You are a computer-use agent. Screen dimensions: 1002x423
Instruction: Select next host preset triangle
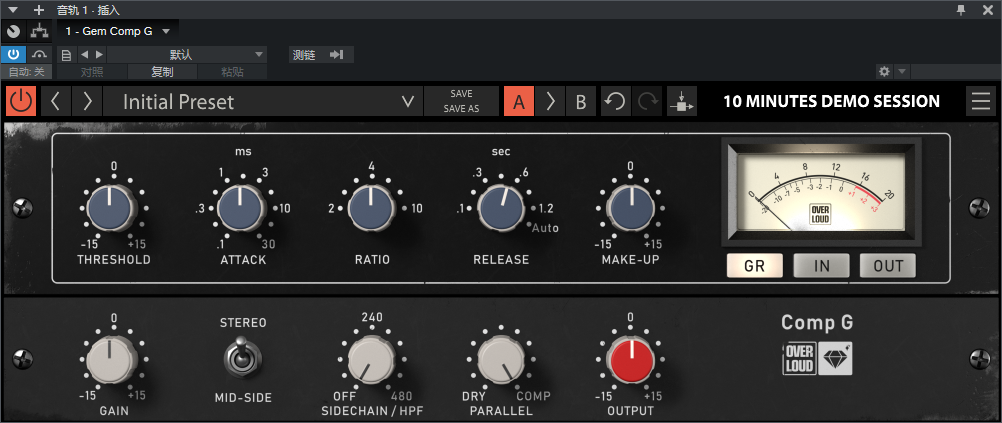click(98, 54)
